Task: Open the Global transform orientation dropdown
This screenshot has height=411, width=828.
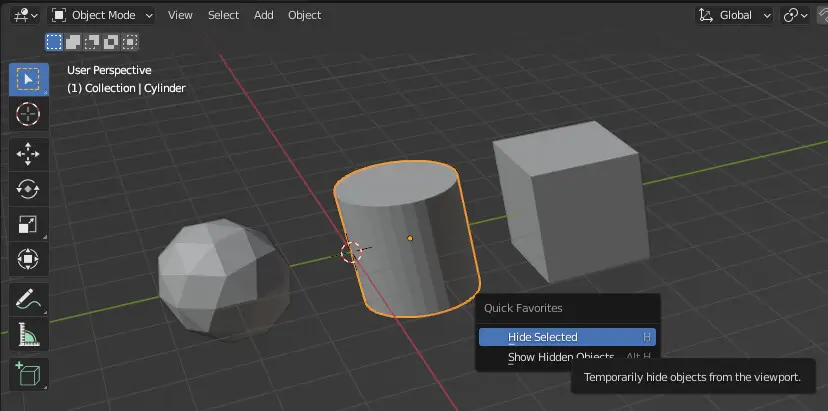Action: point(735,15)
